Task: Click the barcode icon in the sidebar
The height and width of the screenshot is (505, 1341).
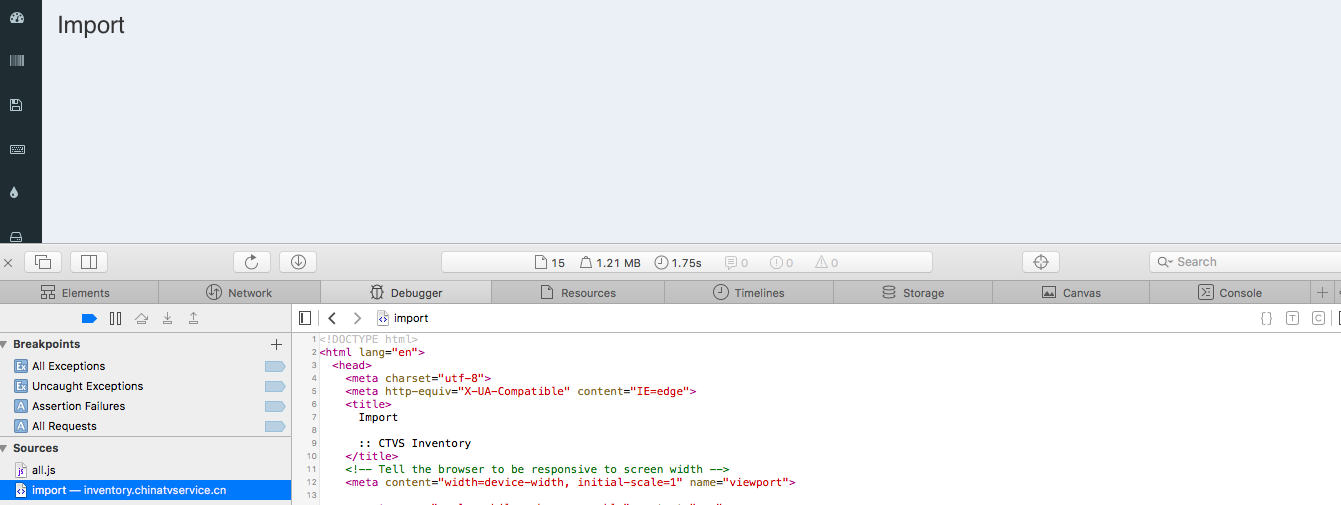Action: [x=16, y=61]
